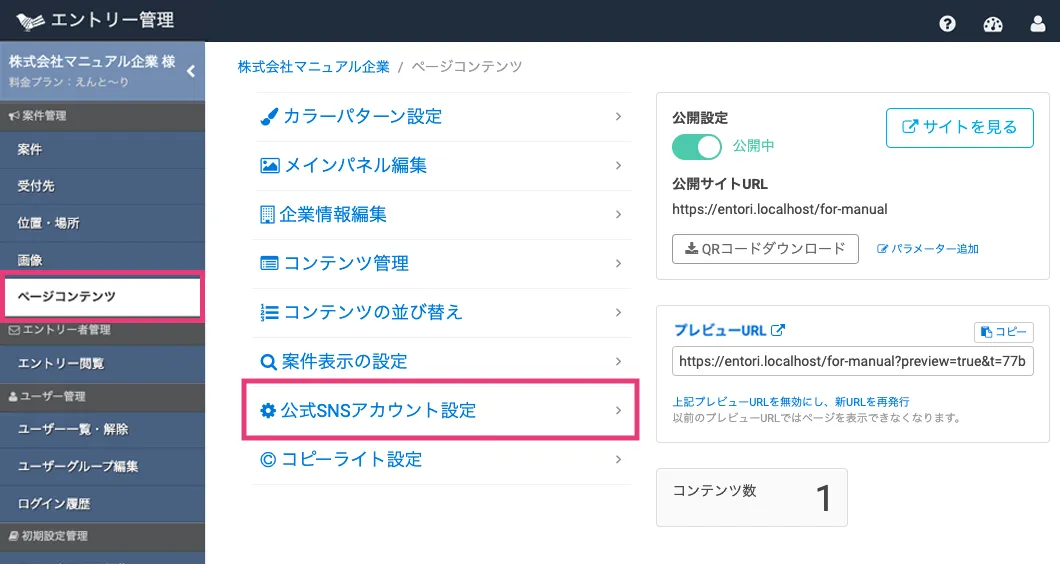Click the copyright icon for コピーライト設定

coord(268,460)
